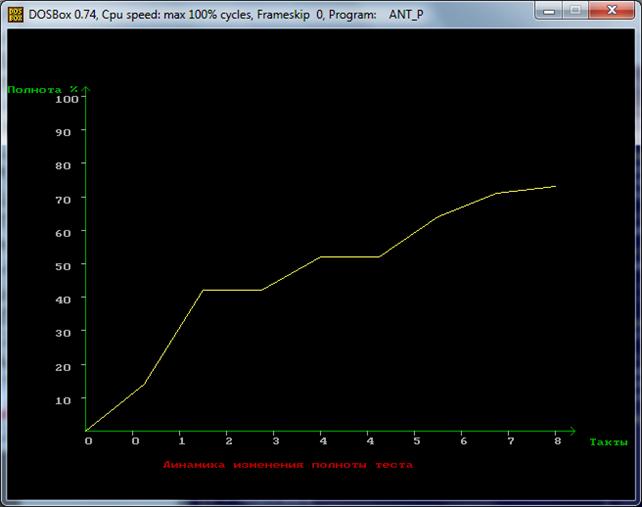Viewport: 642px width, 507px height.
Task: Click the 'Такты' x-axis label
Action: tap(608, 442)
